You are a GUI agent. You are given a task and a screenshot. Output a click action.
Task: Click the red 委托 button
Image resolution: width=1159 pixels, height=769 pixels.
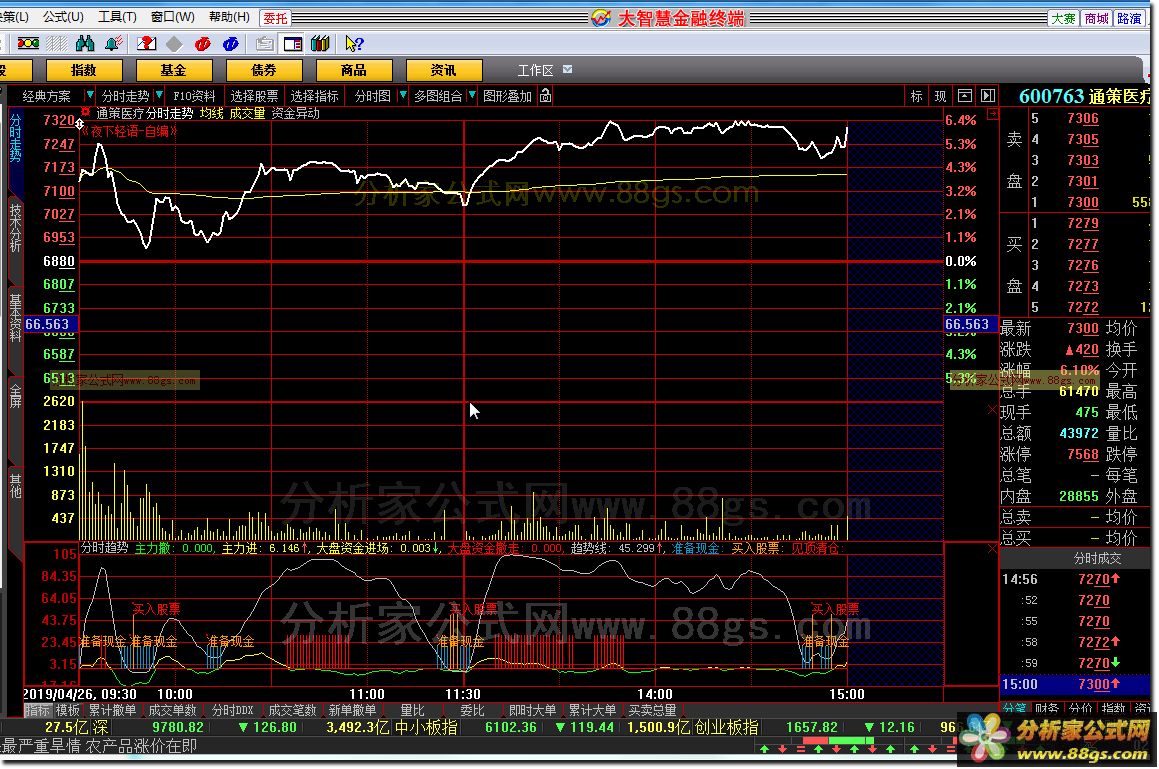(275, 18)
